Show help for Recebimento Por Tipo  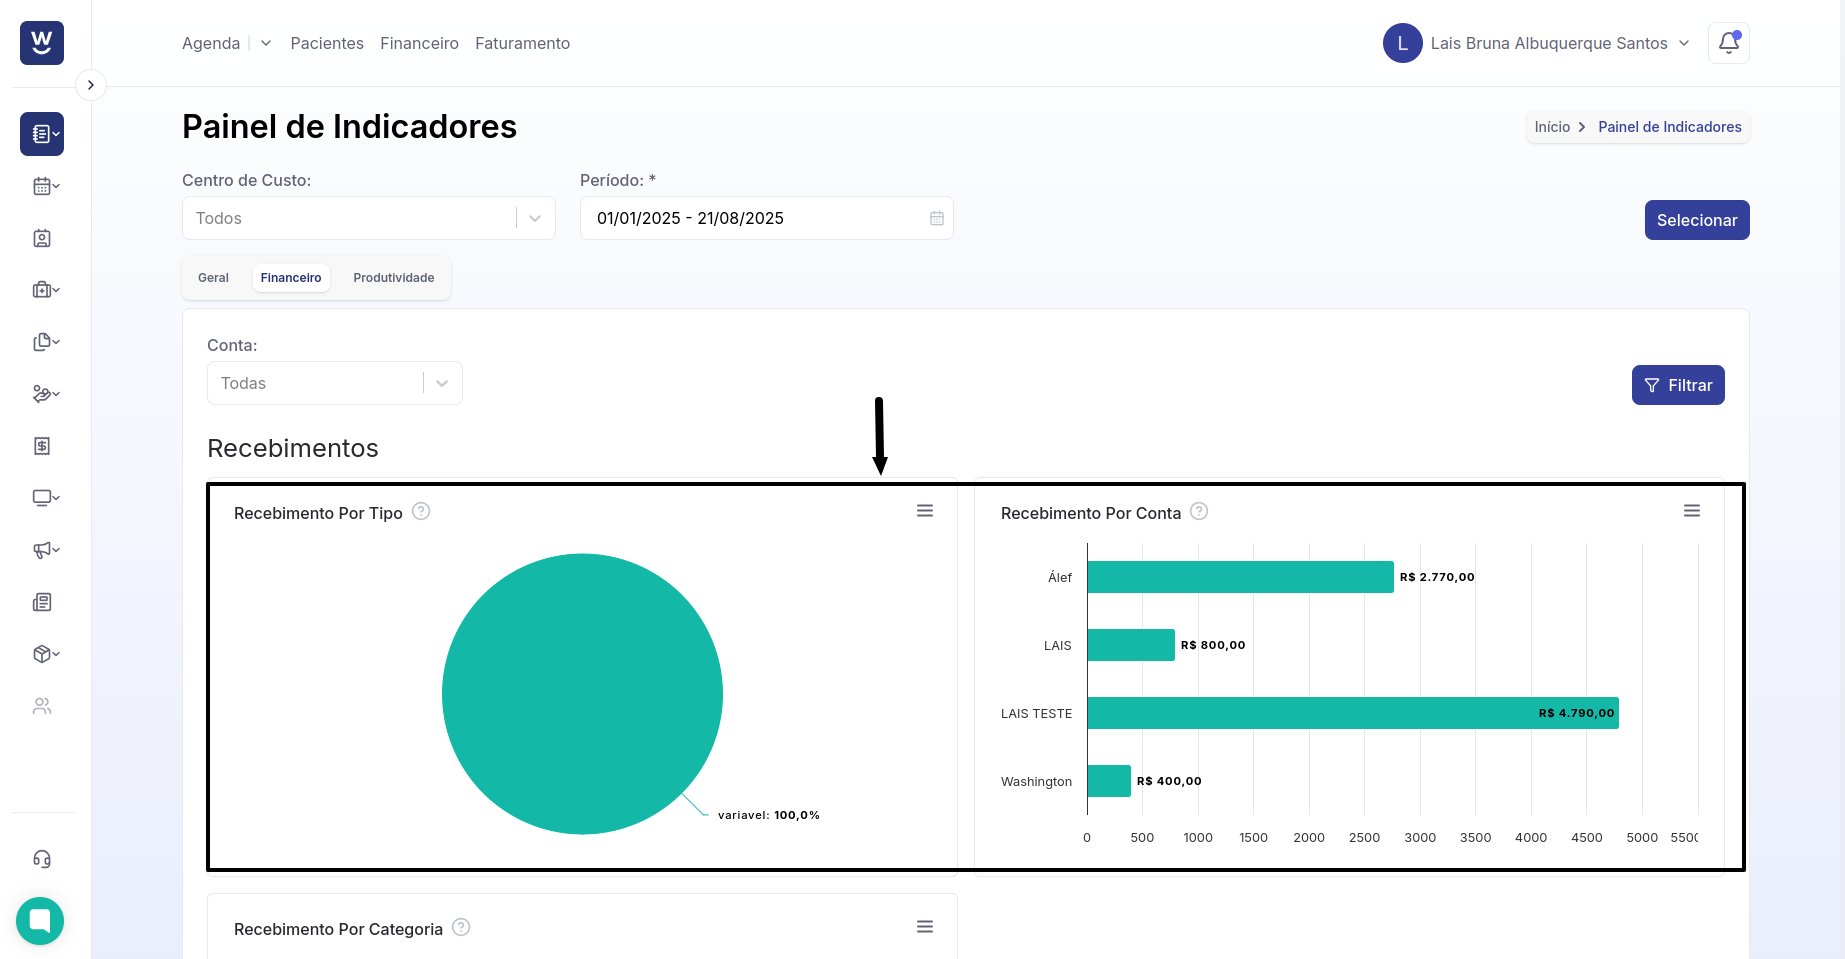coord(421,511)
